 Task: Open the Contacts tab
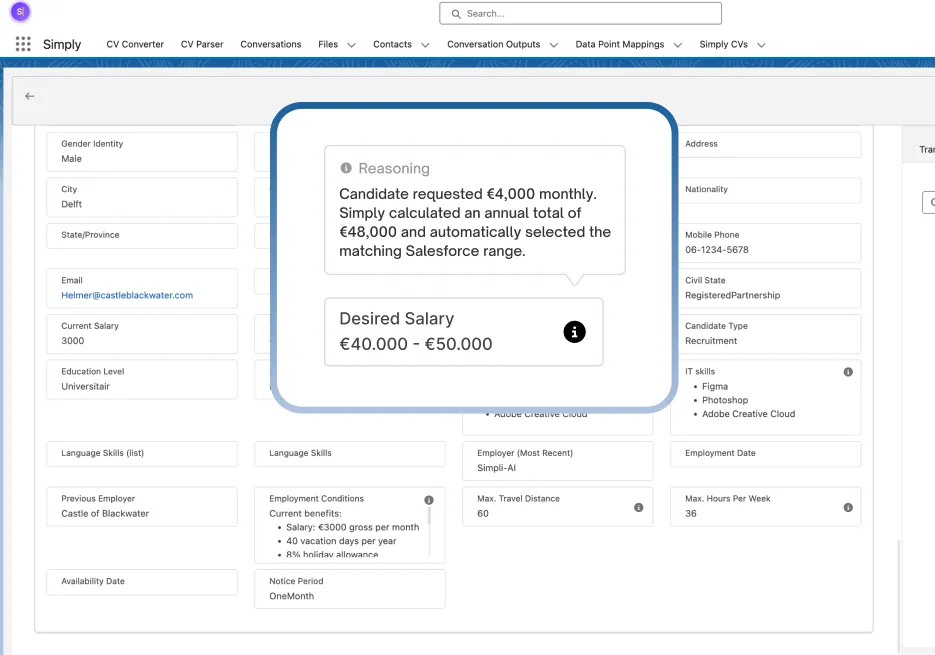pos(392,44)
